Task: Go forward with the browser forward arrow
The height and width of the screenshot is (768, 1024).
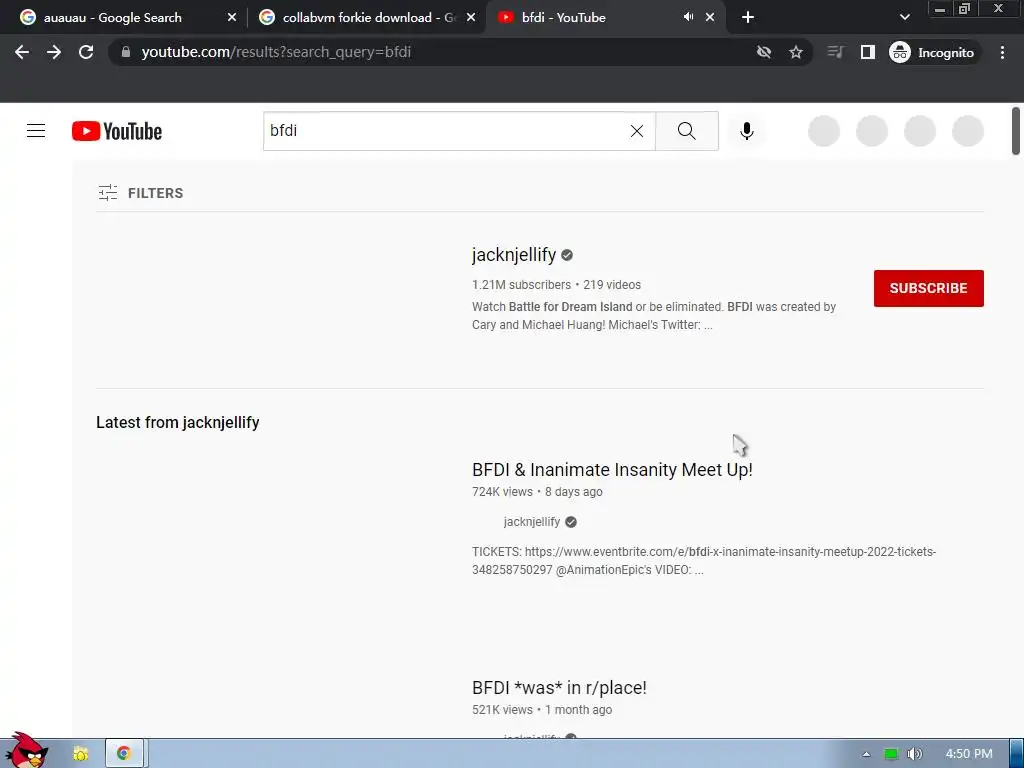Action: tap(54, 52)
